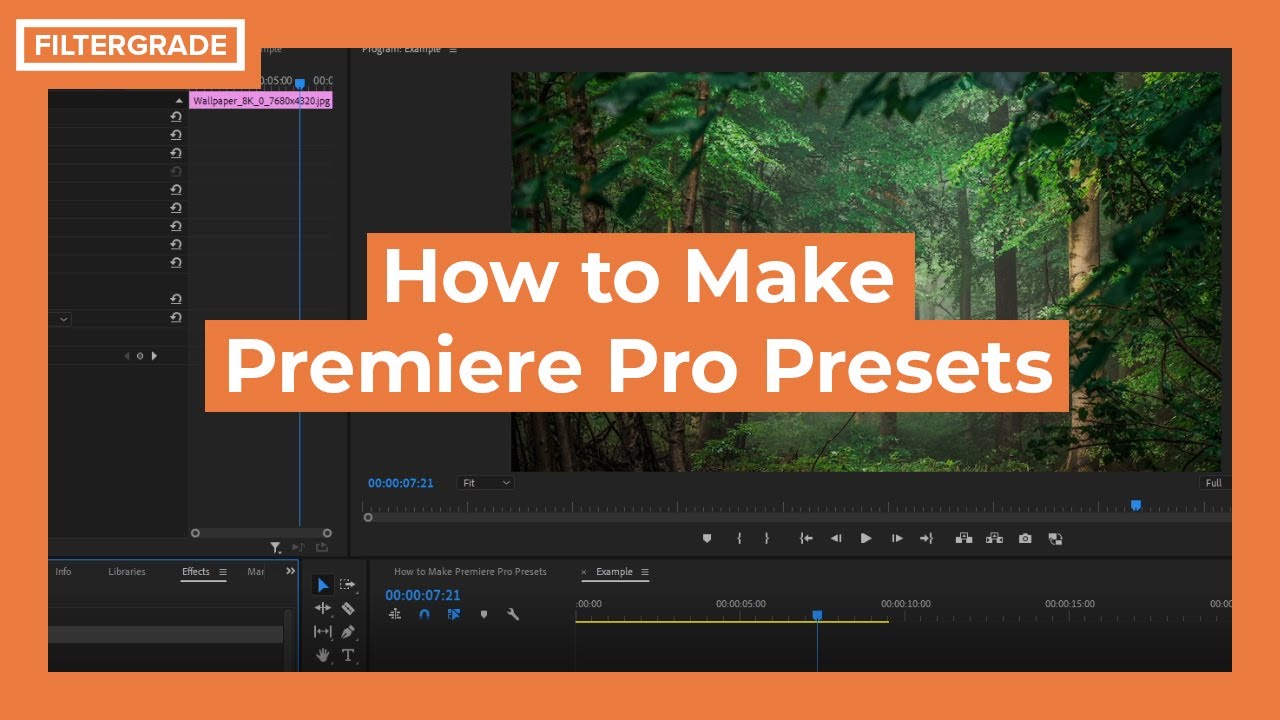This screenshot has width=1280, height=720.
Task: Open timeline display settings wrench
Action: tap(513, 614)
